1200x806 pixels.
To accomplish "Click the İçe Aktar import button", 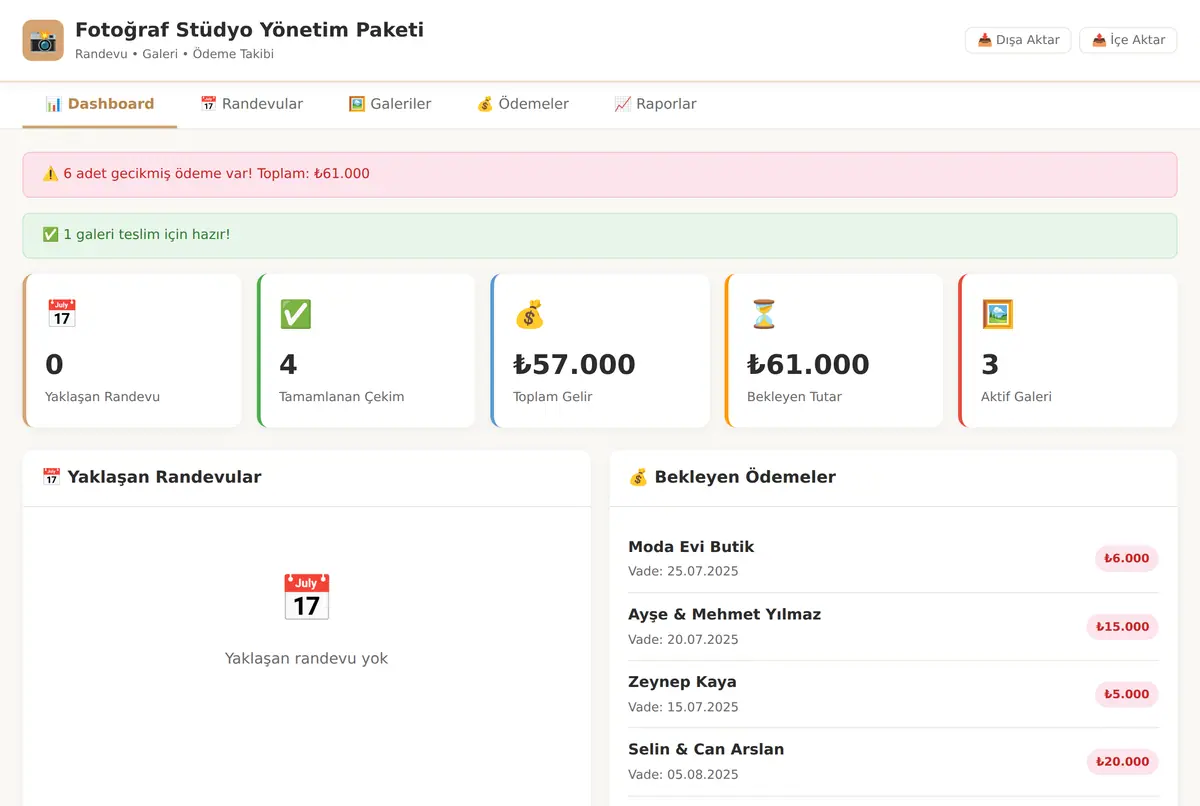I will (x=1128, y=40).
